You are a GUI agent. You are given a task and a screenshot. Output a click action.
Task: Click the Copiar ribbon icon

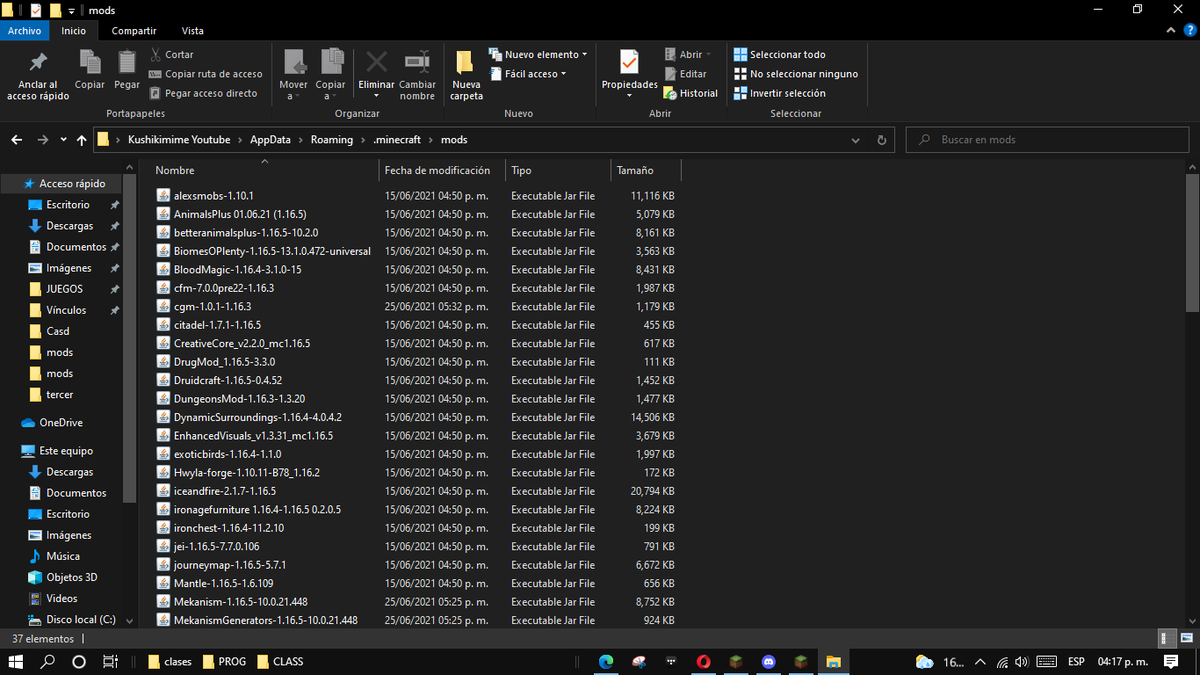click(x=90, y=62)
